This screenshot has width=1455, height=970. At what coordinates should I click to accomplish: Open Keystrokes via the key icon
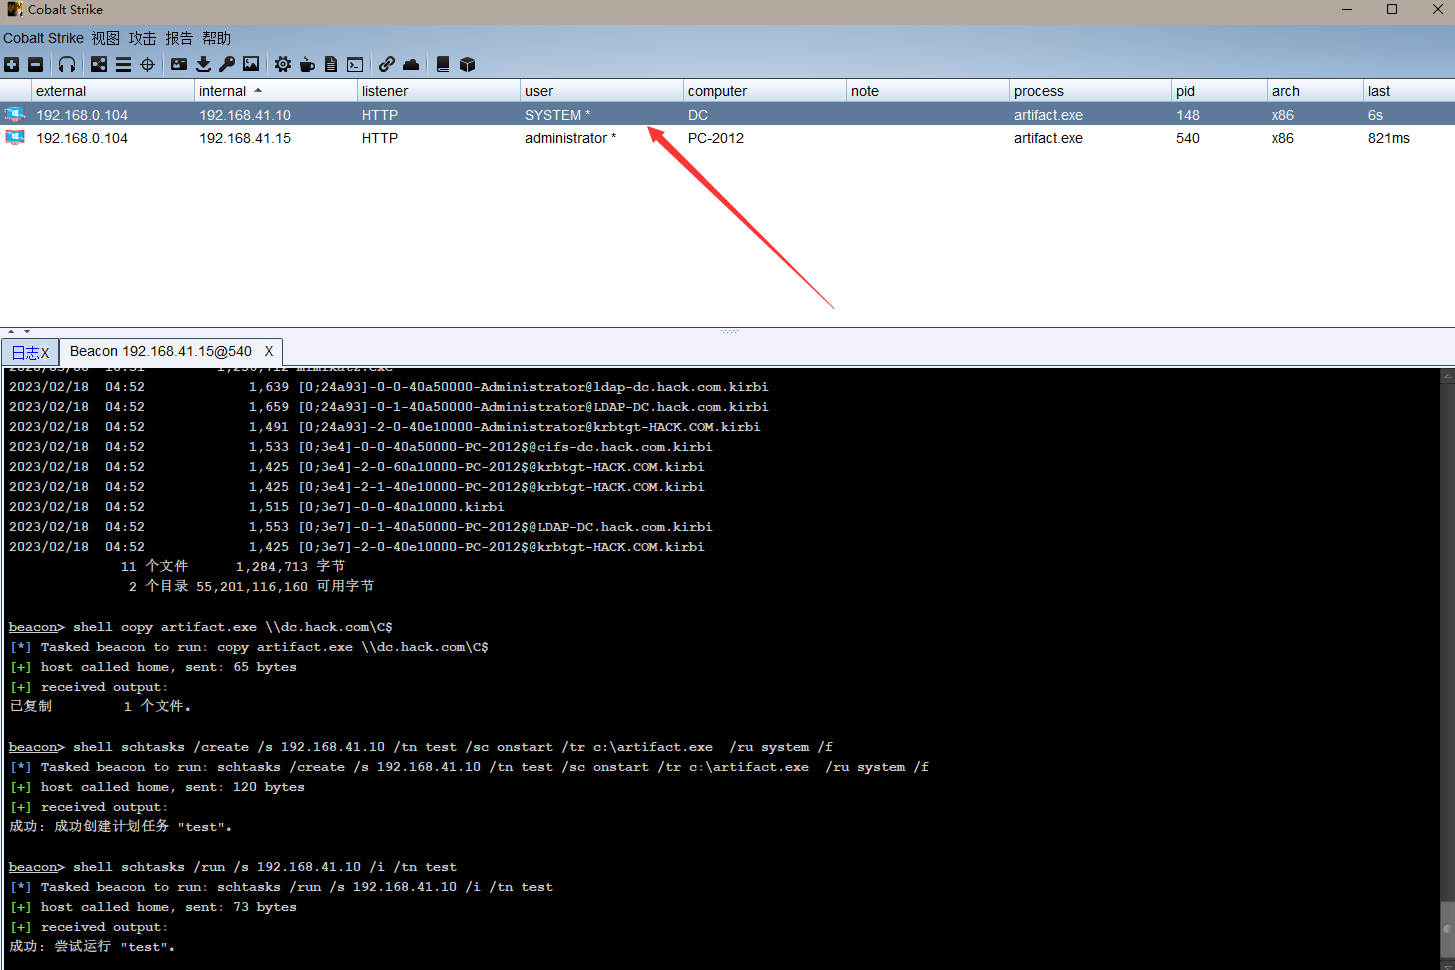click(227, 64)
